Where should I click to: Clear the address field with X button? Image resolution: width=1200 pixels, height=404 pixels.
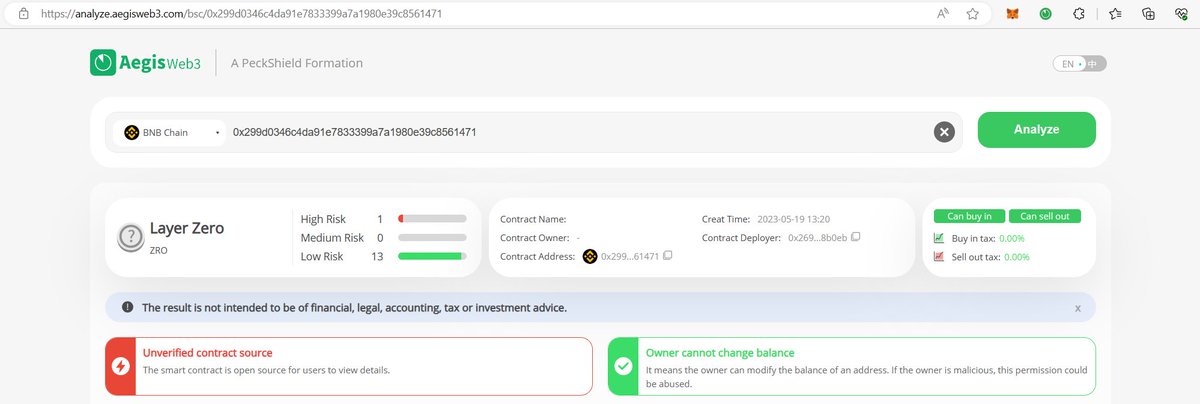pos(944,132)
